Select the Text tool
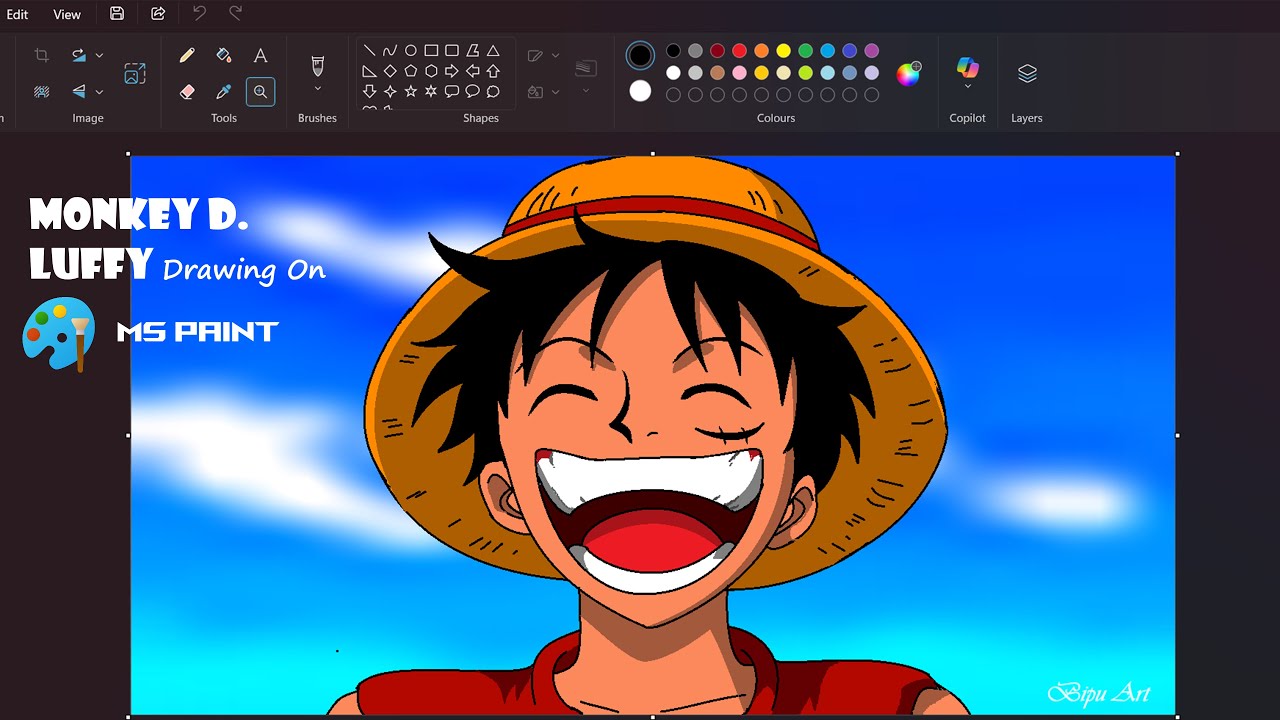 point(260,56)
